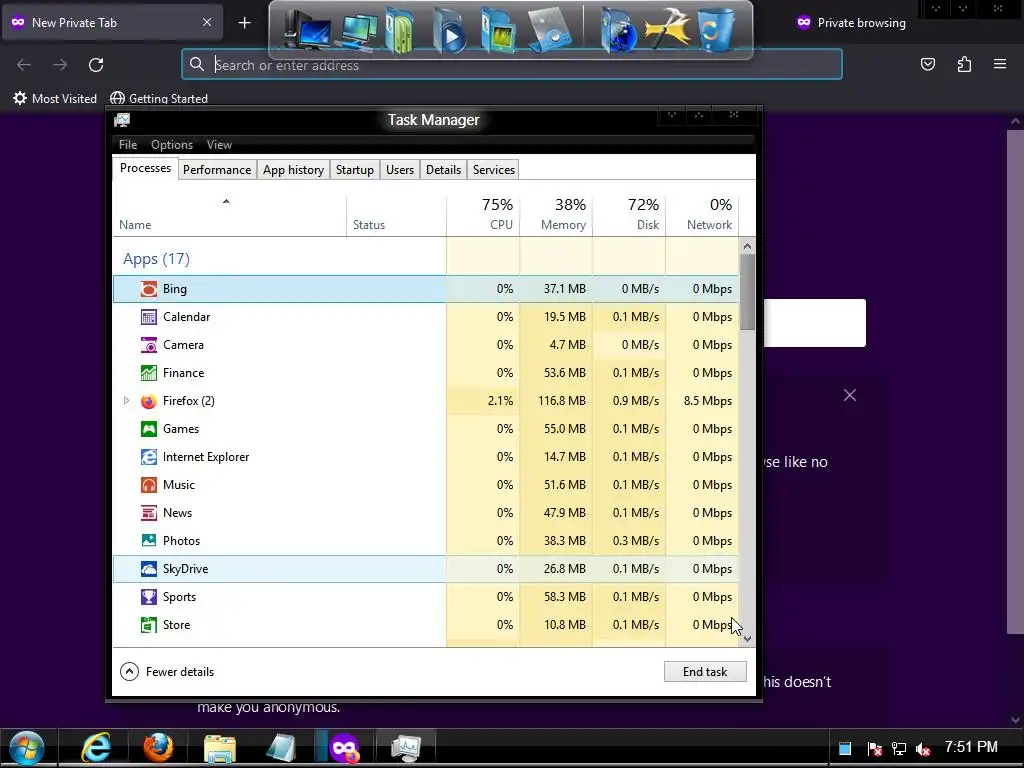Click the Name column sort arrow

tap(226, 201)
